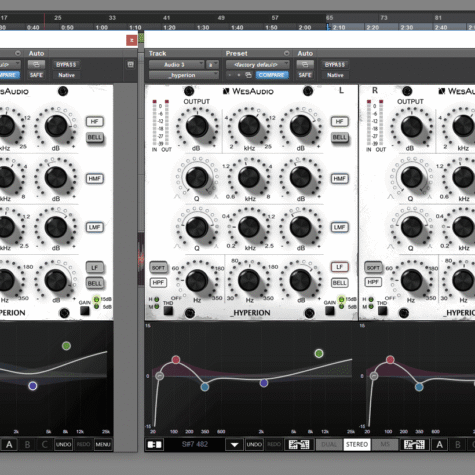Click the preset copy icon left of COMPARE
This screenshot has height=475, width=475.
pyautogui.click(x=248, y=75)
